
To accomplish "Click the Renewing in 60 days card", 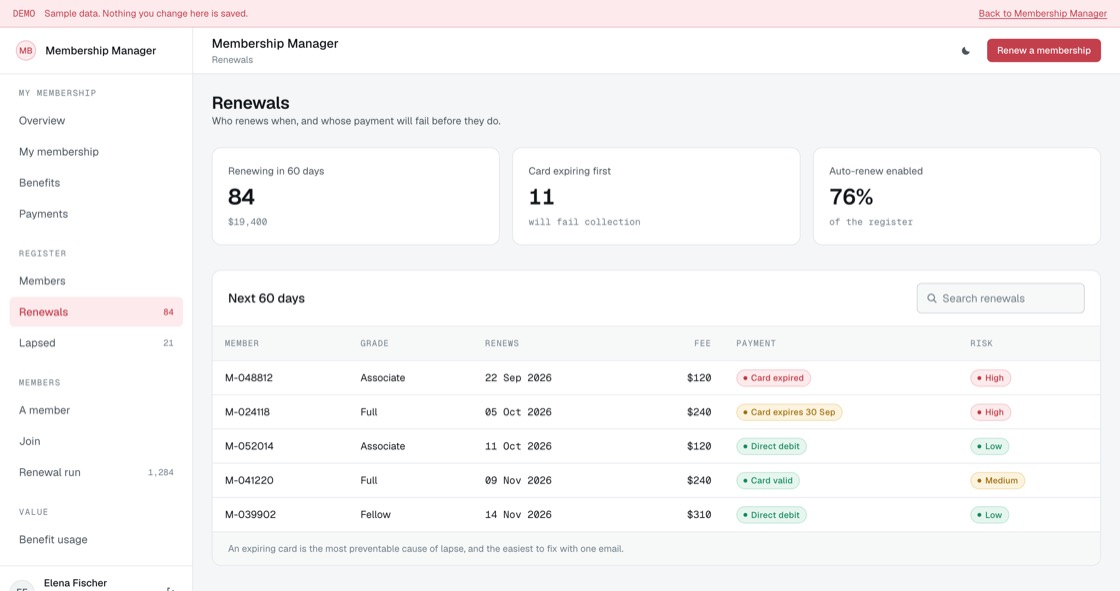I will point(356,197).
